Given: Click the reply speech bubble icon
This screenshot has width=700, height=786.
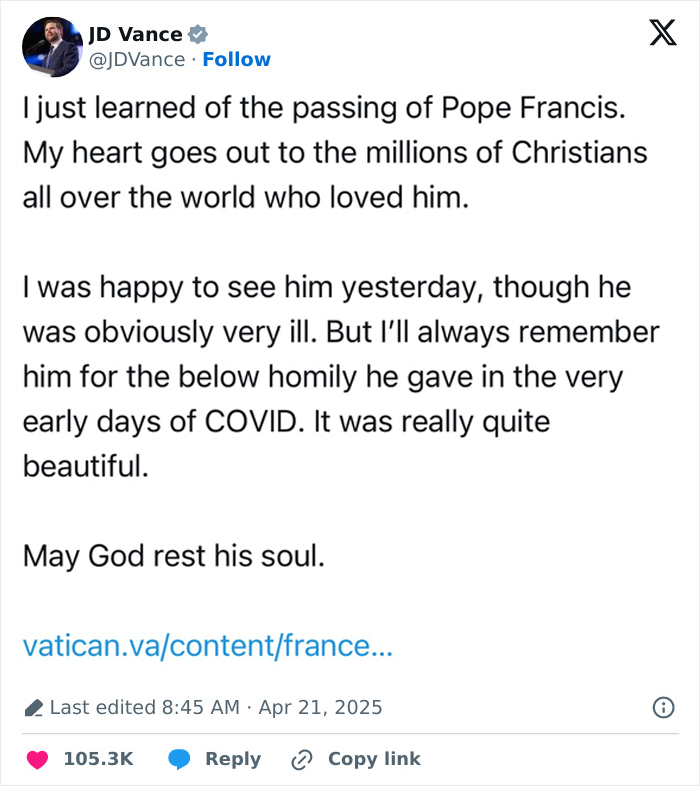Looking at the screenshot, I should pyautogui.click(x=179, y=760).
